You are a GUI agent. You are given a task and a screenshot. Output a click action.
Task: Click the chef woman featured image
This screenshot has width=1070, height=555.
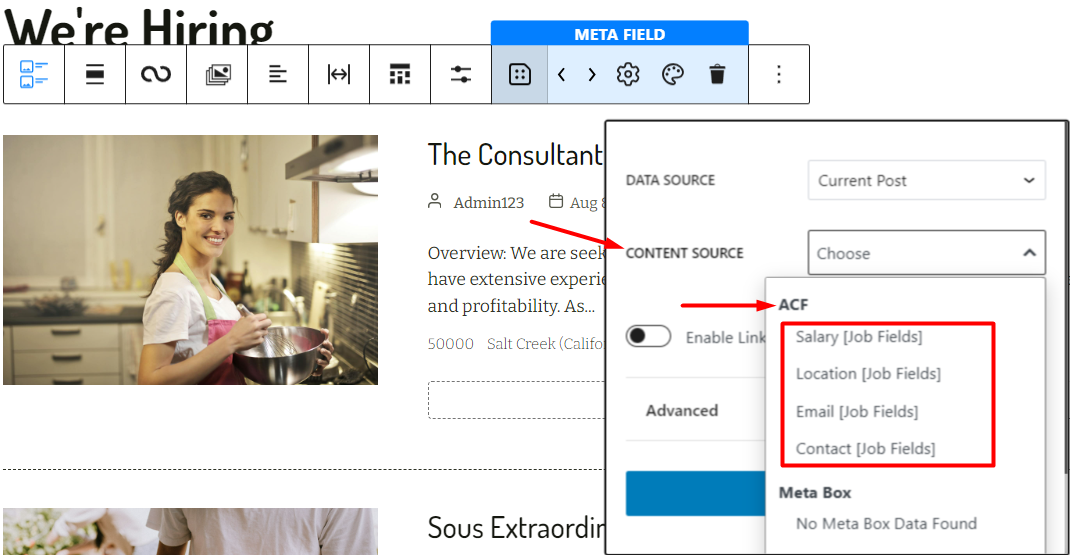(190, 259)
